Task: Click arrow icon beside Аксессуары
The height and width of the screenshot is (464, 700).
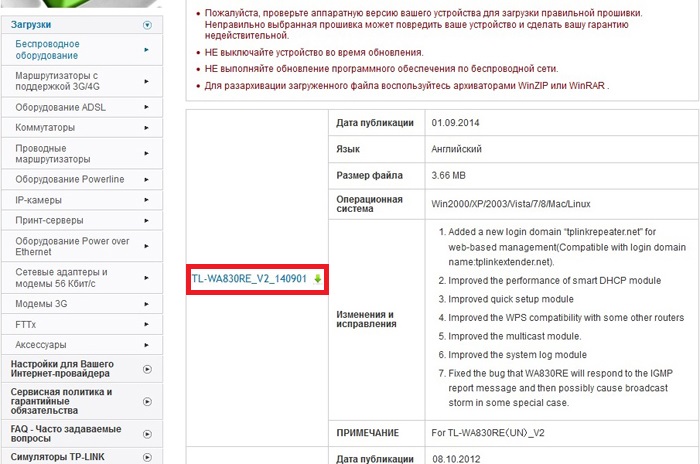Action: pos(146,345)
